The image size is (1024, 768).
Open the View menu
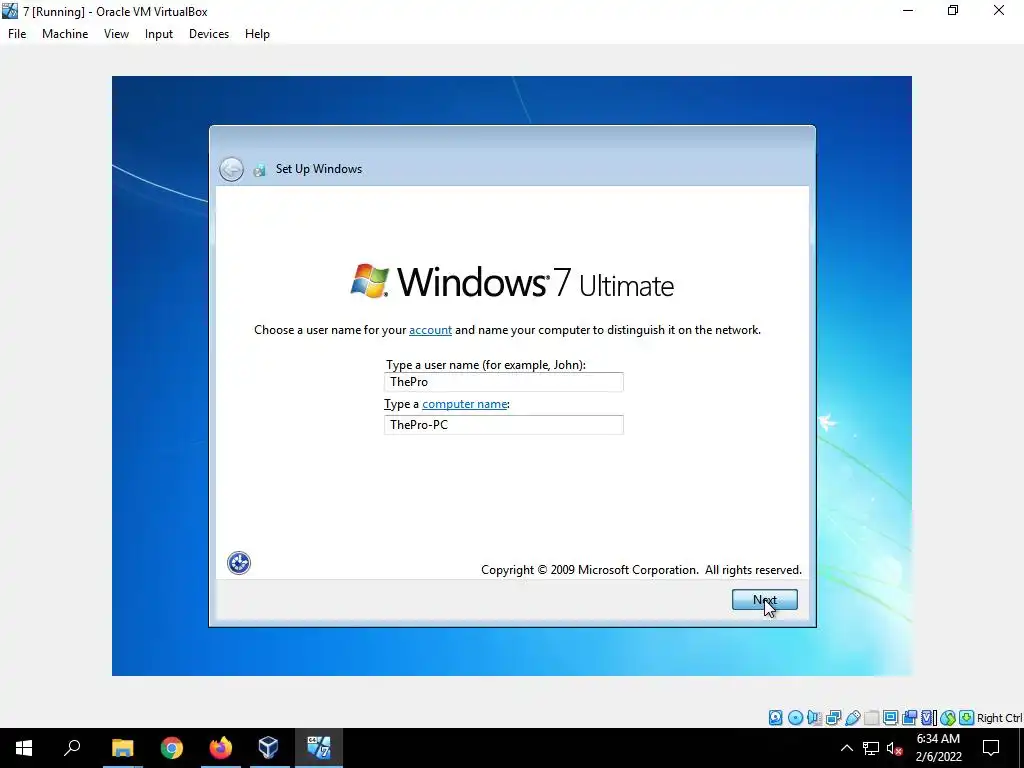[x=116, y=34]
